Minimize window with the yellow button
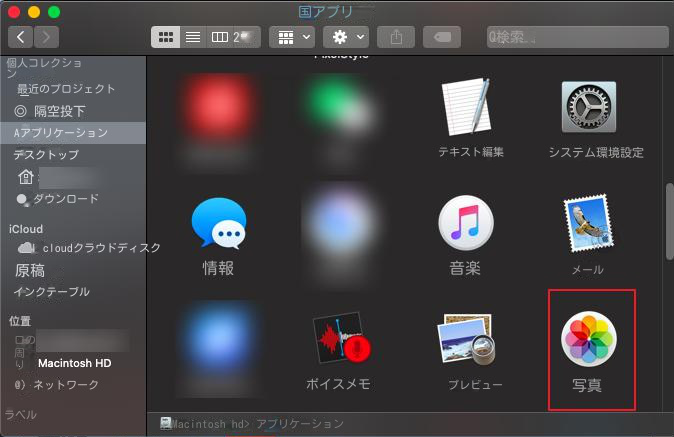The height and width of the screenshot is (437, 674). coord(34,12)
